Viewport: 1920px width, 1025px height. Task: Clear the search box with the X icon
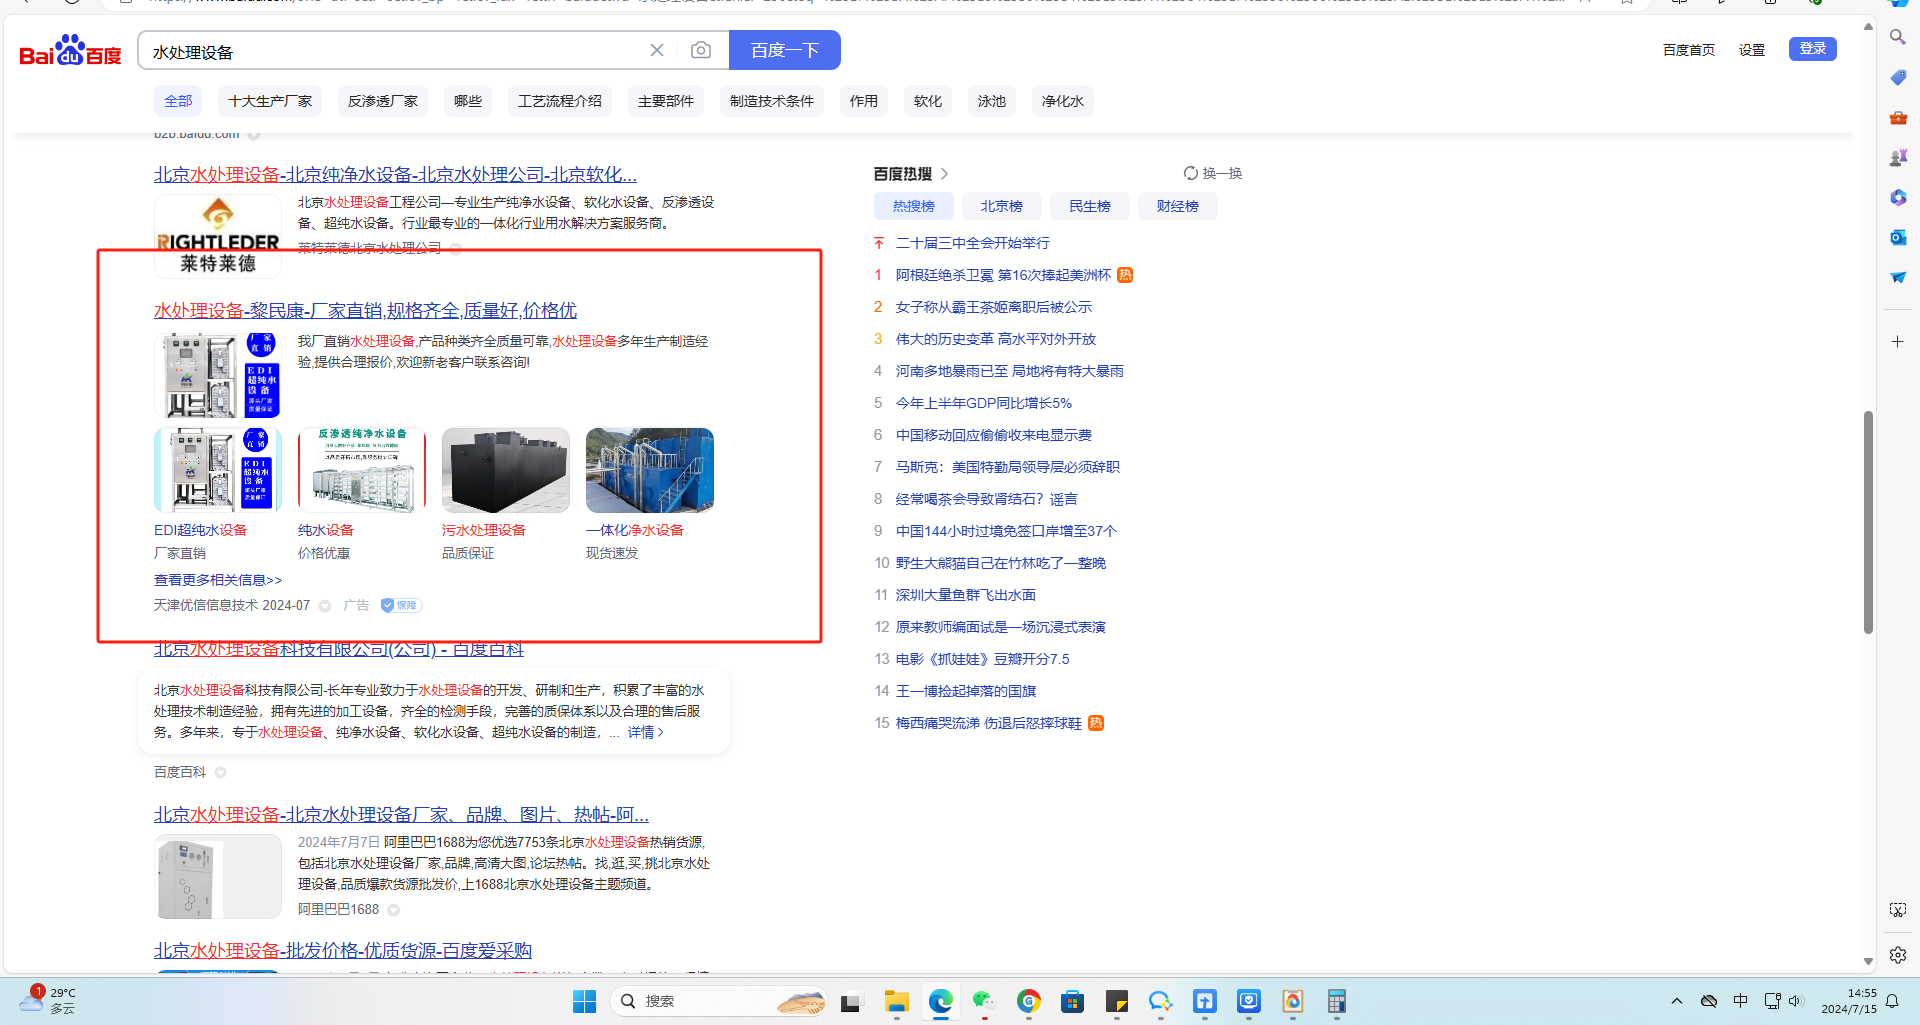click(x=657, y=50)
